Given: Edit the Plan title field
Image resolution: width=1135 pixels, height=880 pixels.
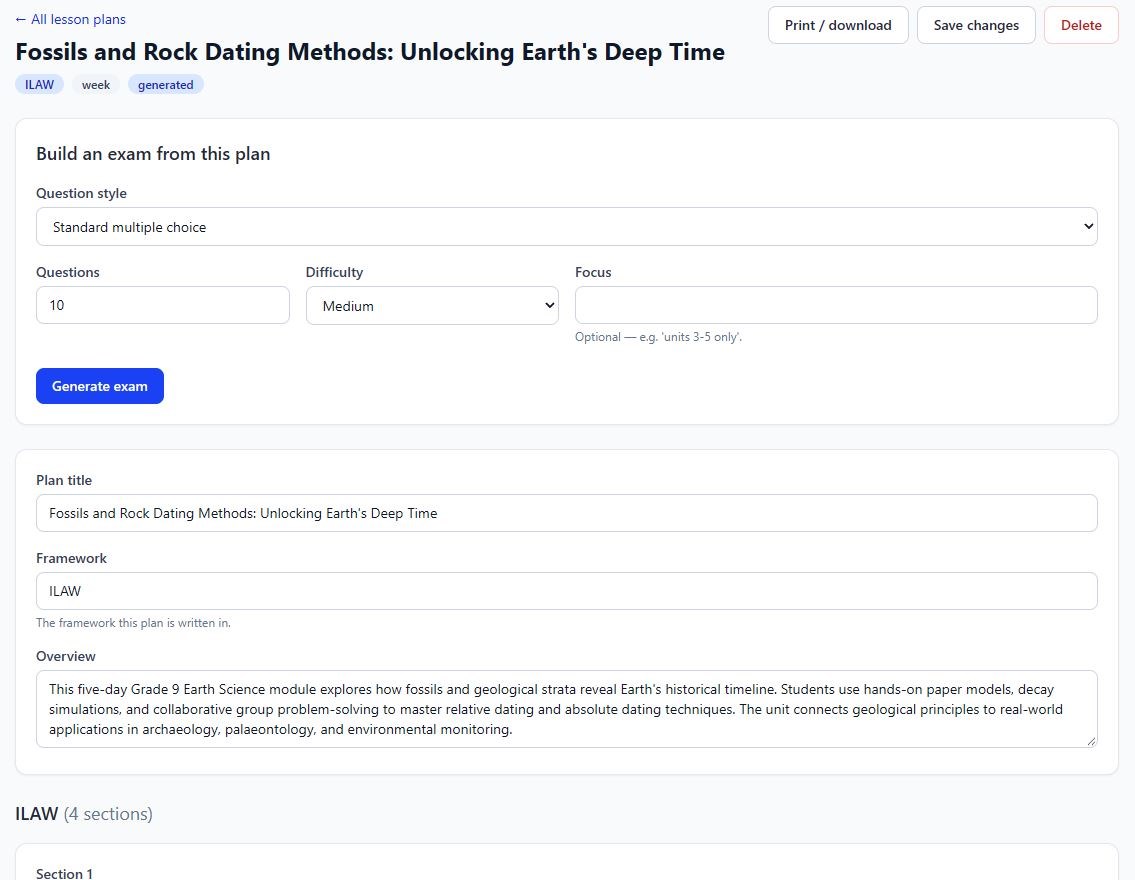Looking at the screenshot, I should (567, 513).
